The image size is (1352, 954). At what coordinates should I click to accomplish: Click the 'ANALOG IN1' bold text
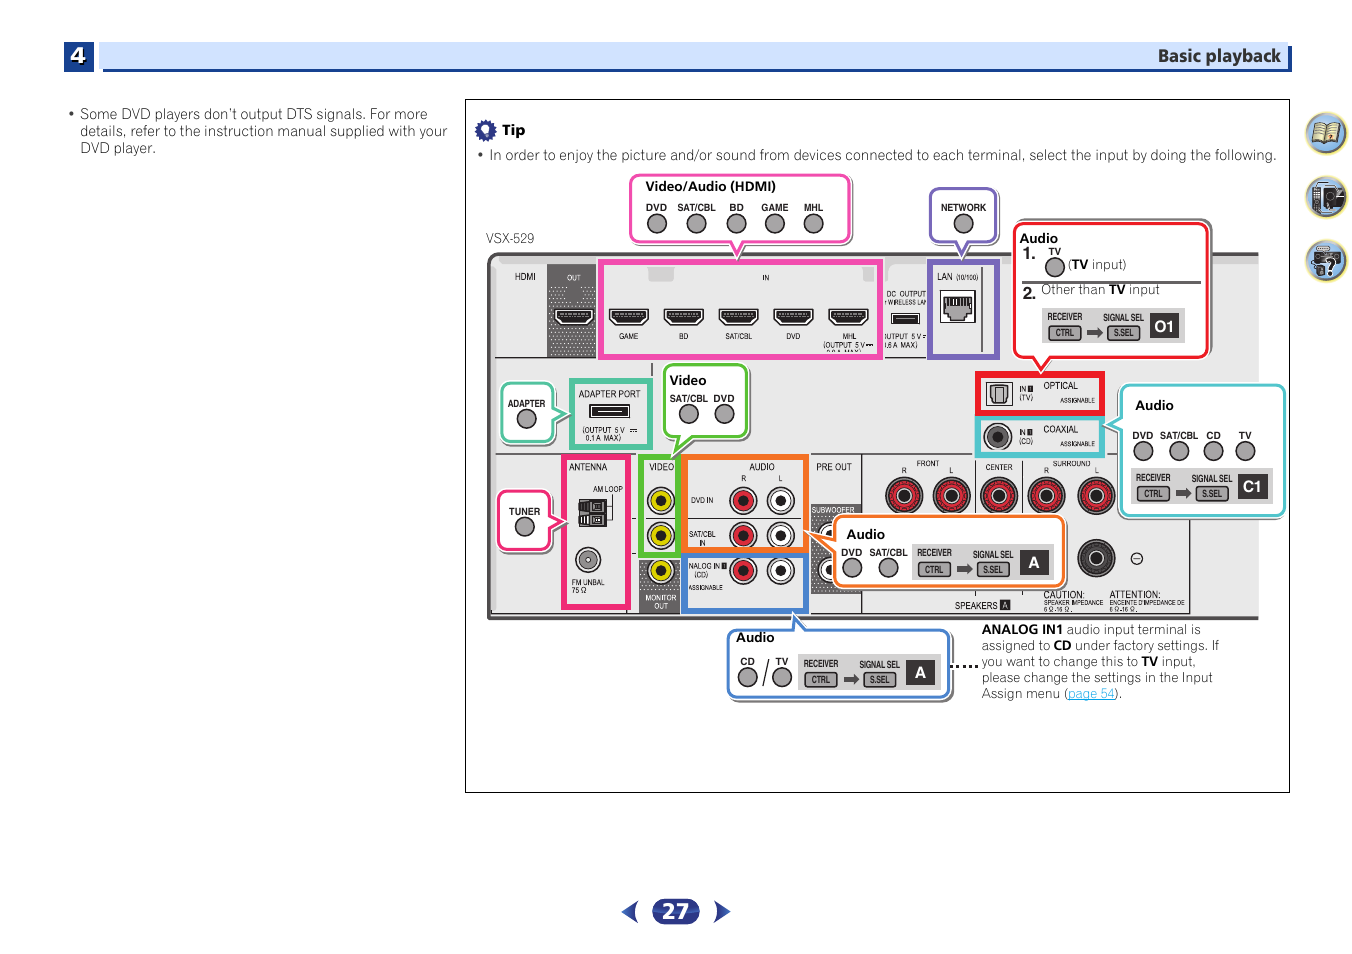1022,630
